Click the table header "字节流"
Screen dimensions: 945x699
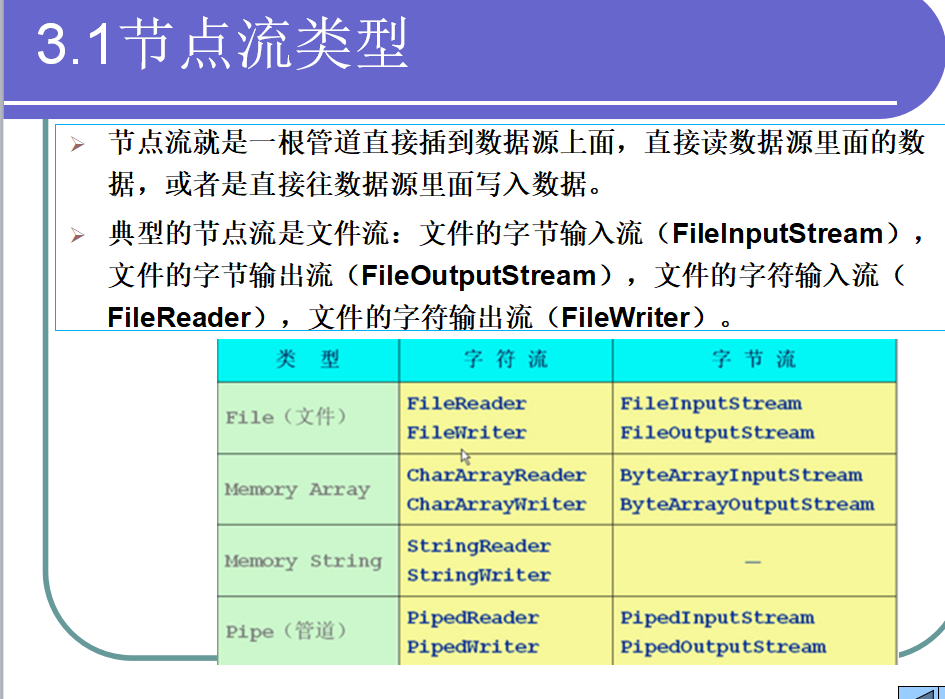tap(754, 359)
